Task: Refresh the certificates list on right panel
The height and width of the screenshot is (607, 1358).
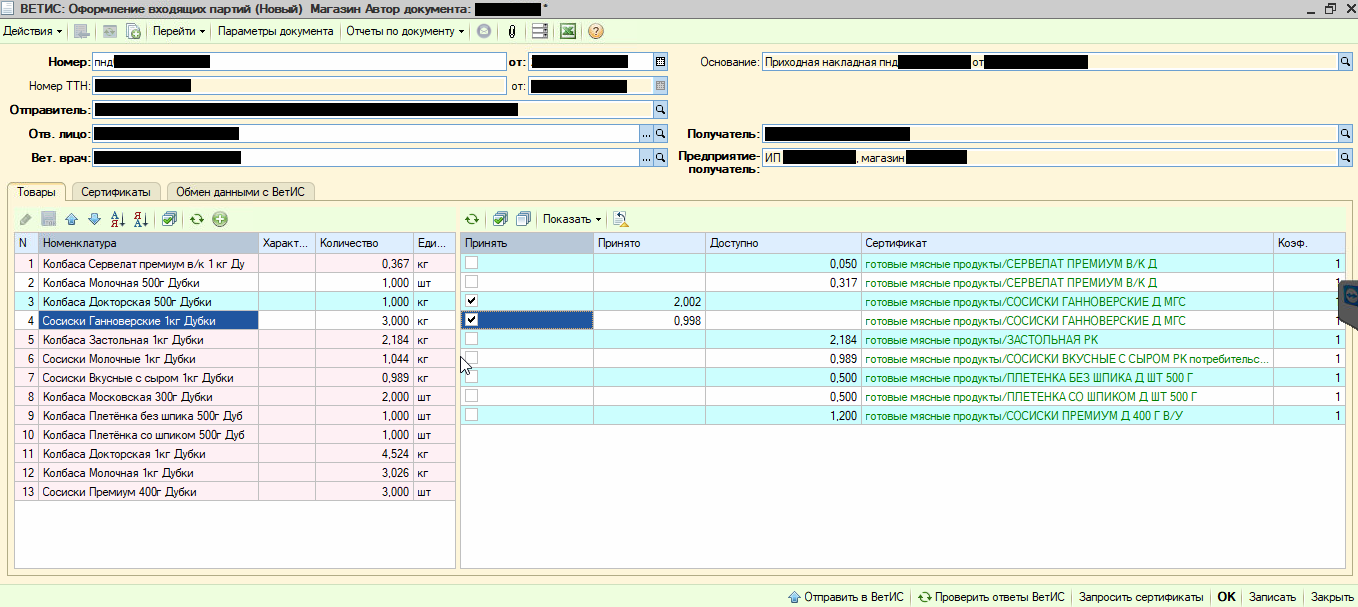Action: click(x=472, y=219)
